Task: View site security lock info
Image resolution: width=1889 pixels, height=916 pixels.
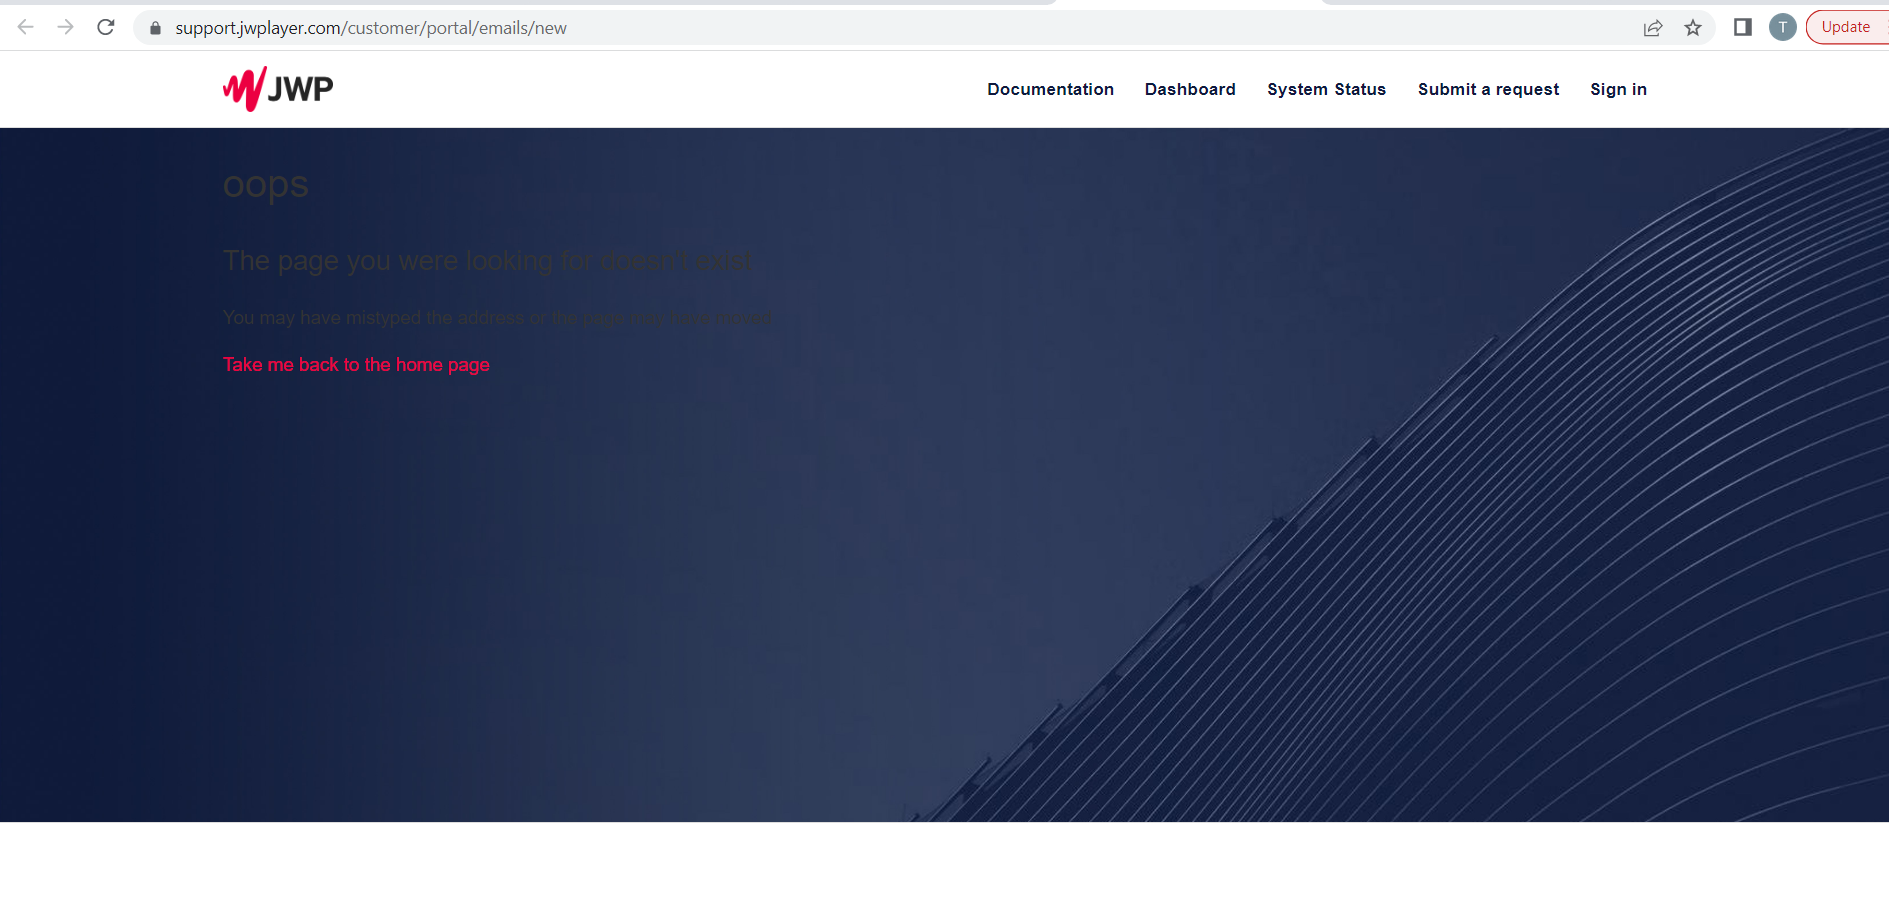Action: (155, 28)
